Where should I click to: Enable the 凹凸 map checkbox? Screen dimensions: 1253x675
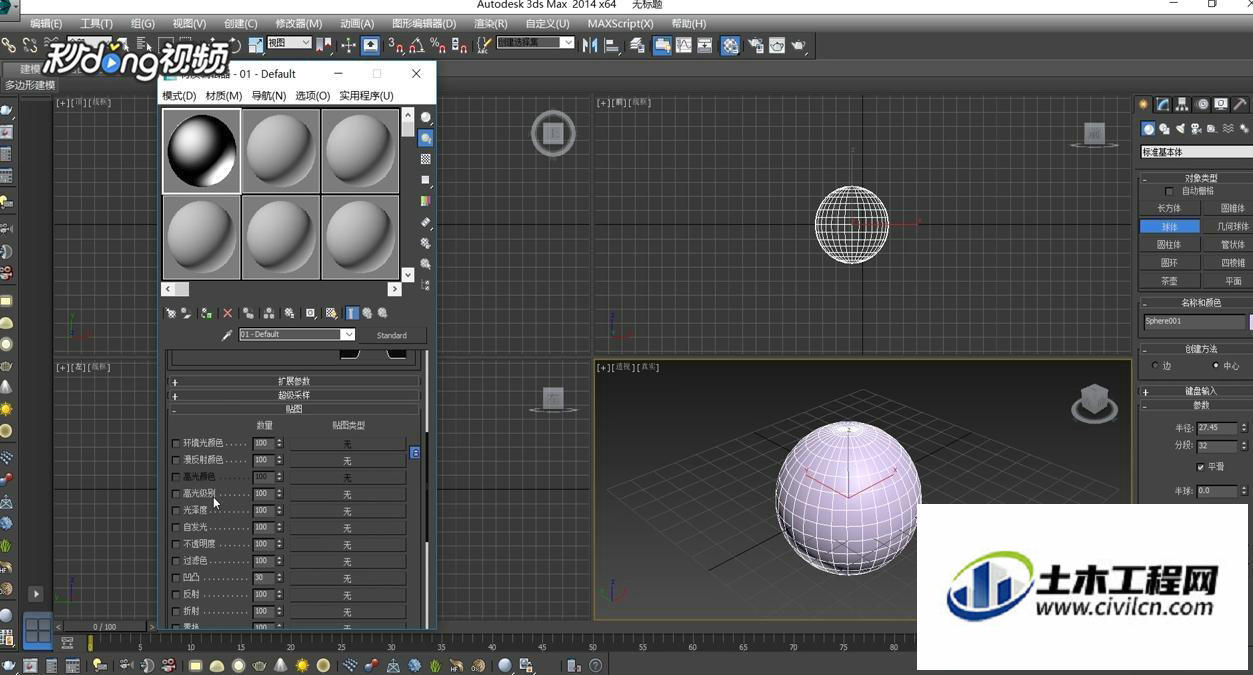click(x=177, y=578)
